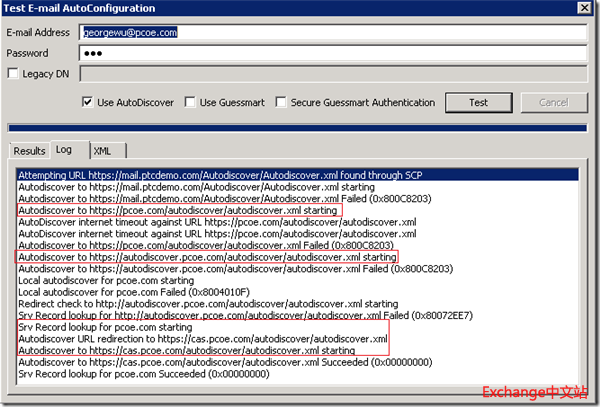
Task: Enable the Legacy DN checkbox
Action: pyautogui.click(x=13, y=73)
